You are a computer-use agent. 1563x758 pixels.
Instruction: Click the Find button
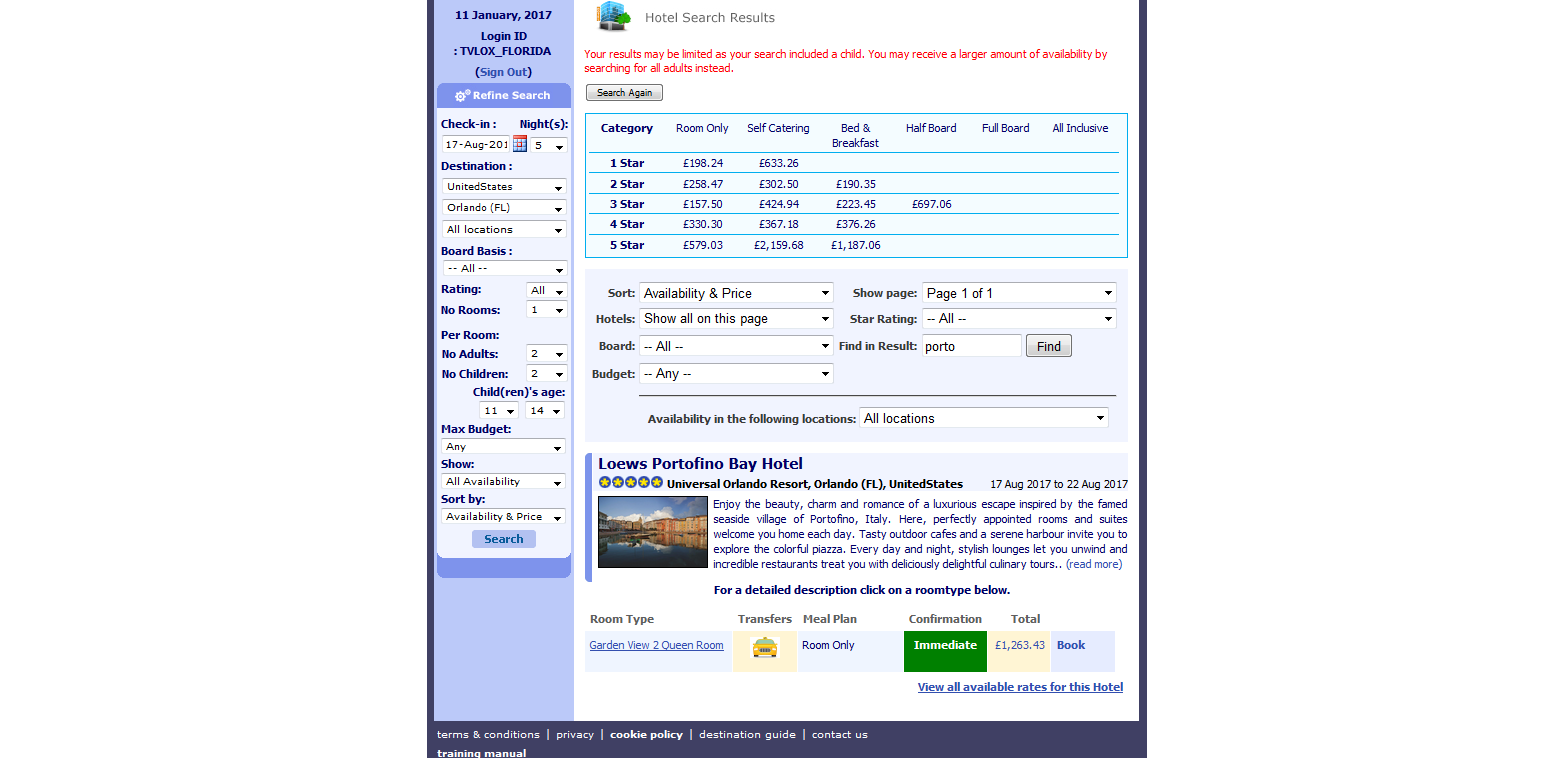coord(1049,346)
